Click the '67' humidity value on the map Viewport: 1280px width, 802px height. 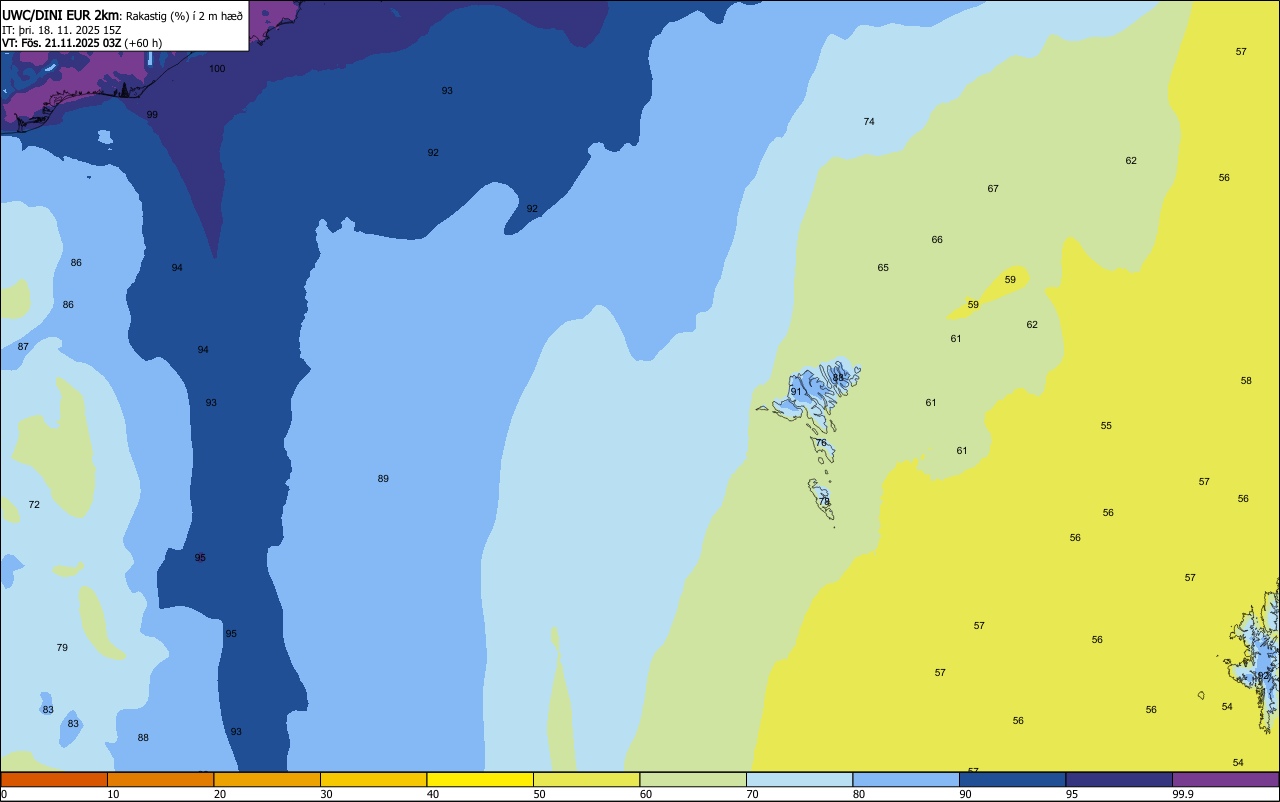coord(993,188)
